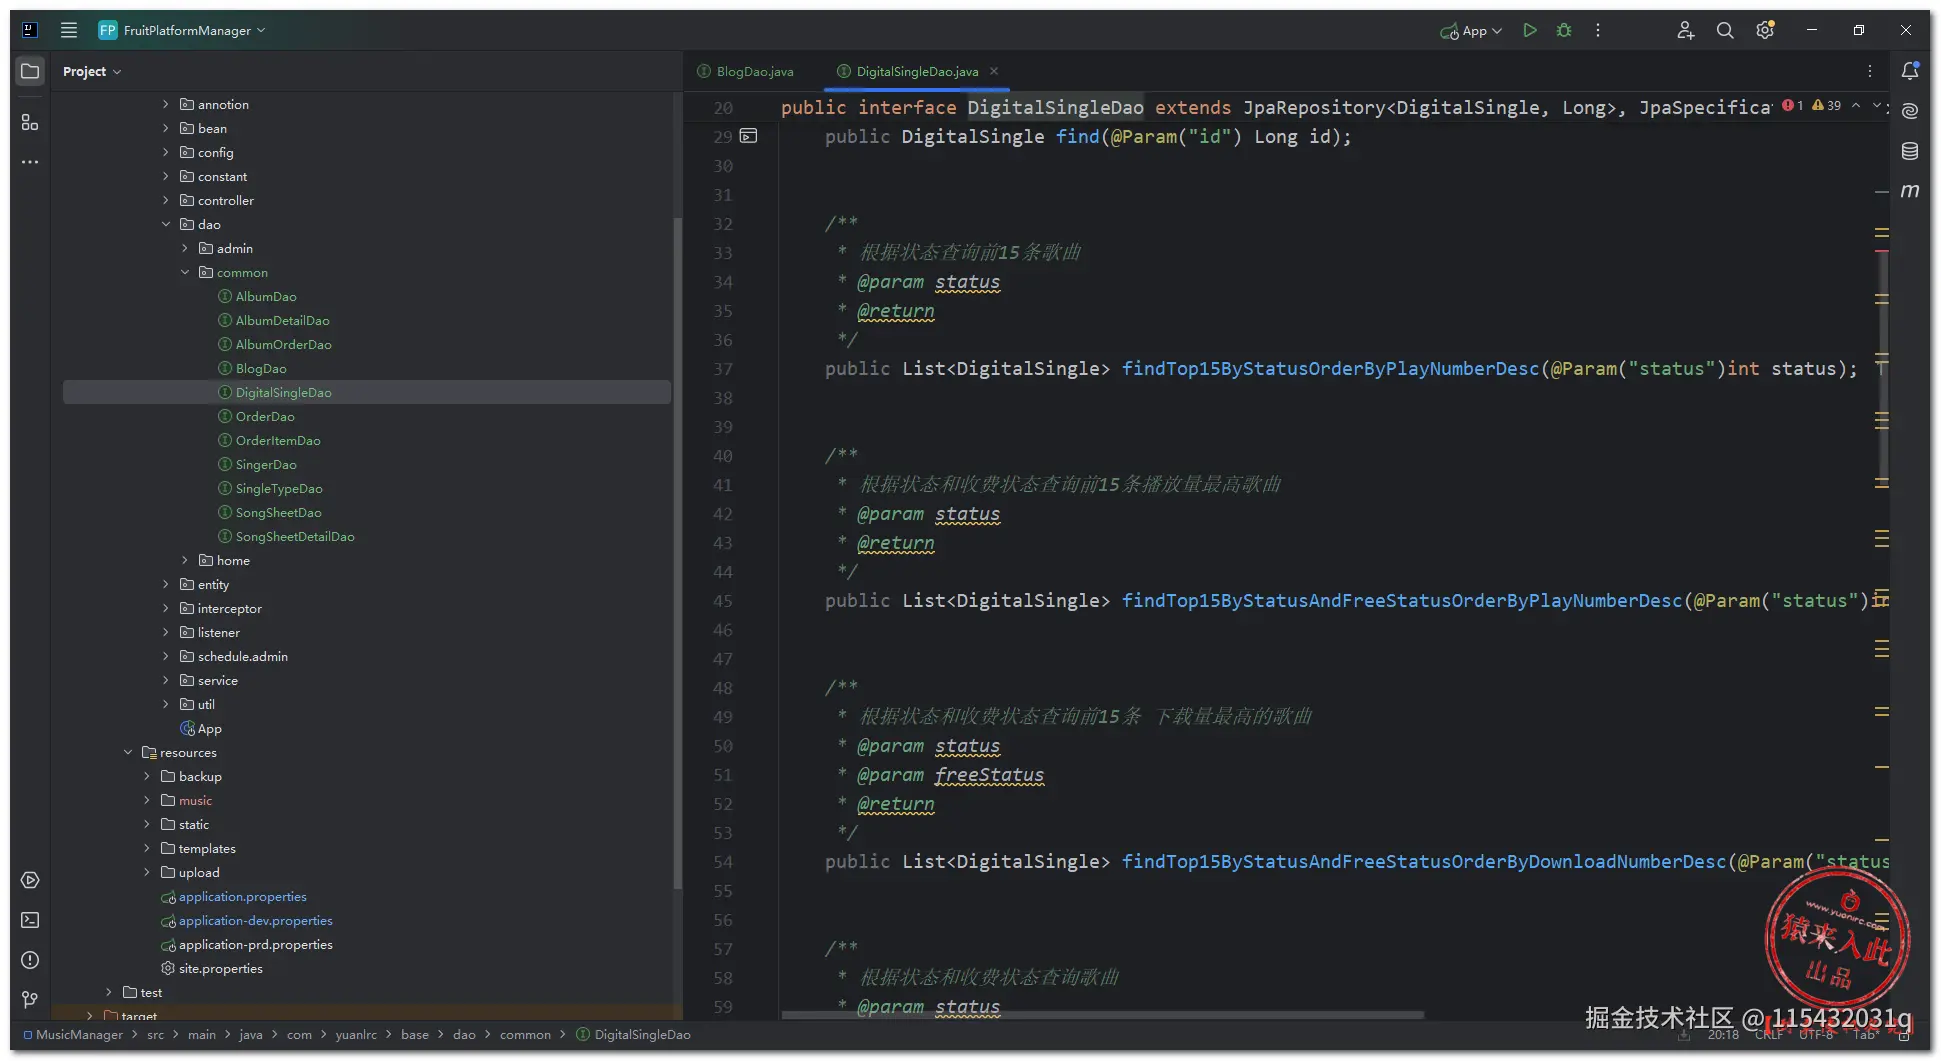The height and width of the screenshot is (1061, 1941).
Task: Select the AlbumOrderDao file
Action: pos(283,344)
